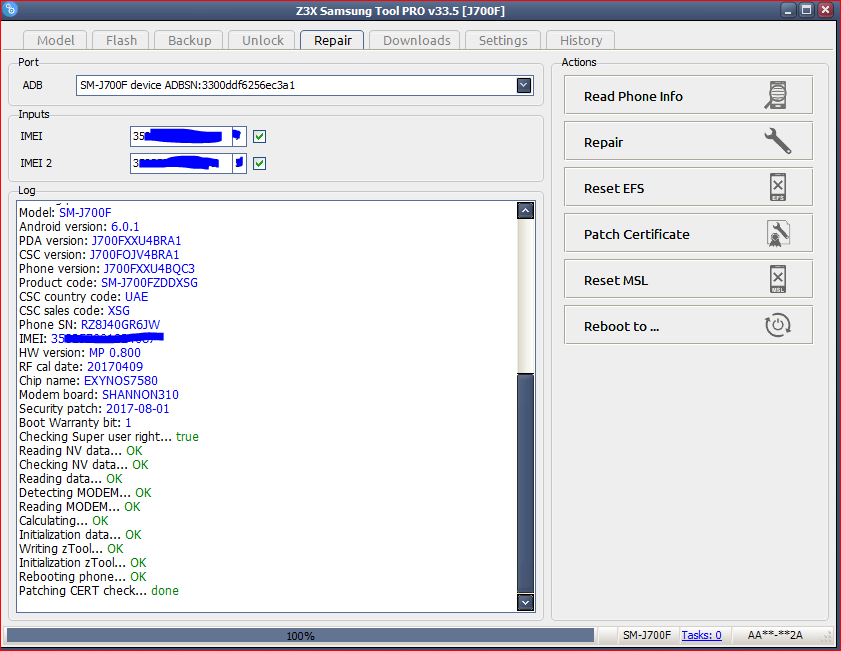Open the Reboot to ... button
Image resolution: width=841 pixels, height=651 pixels.
tap(688, 325)
